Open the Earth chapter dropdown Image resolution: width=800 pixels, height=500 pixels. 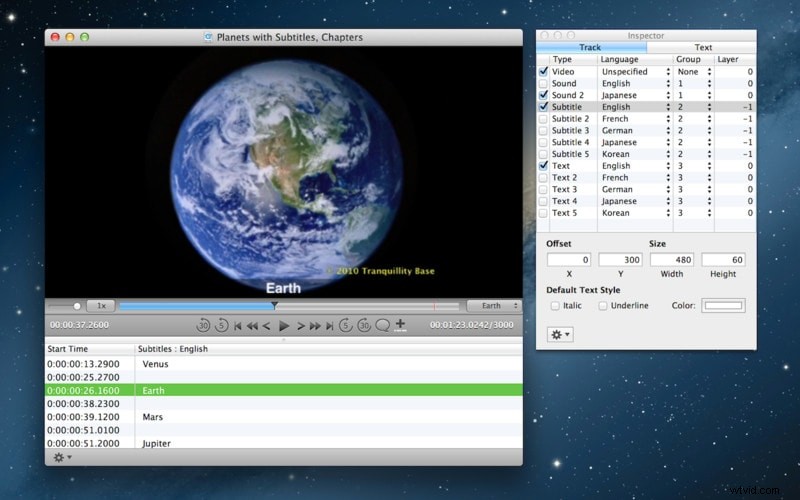(x=493, y=306)
